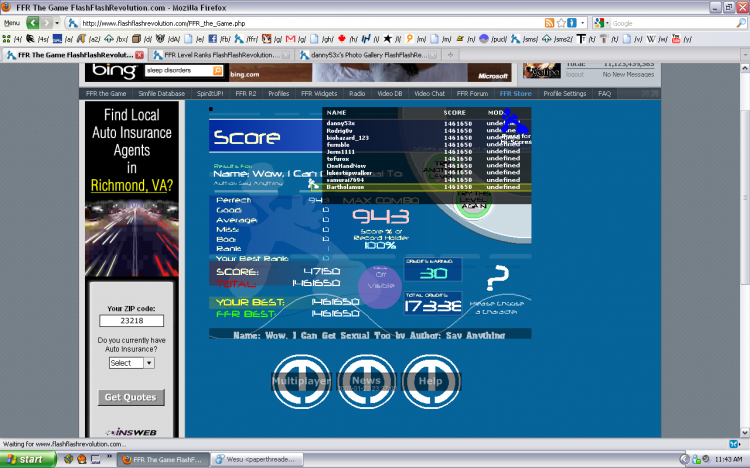Open Video Chat nav item
The width and height of the screenshot is (750, 468).
pos(429,94)
